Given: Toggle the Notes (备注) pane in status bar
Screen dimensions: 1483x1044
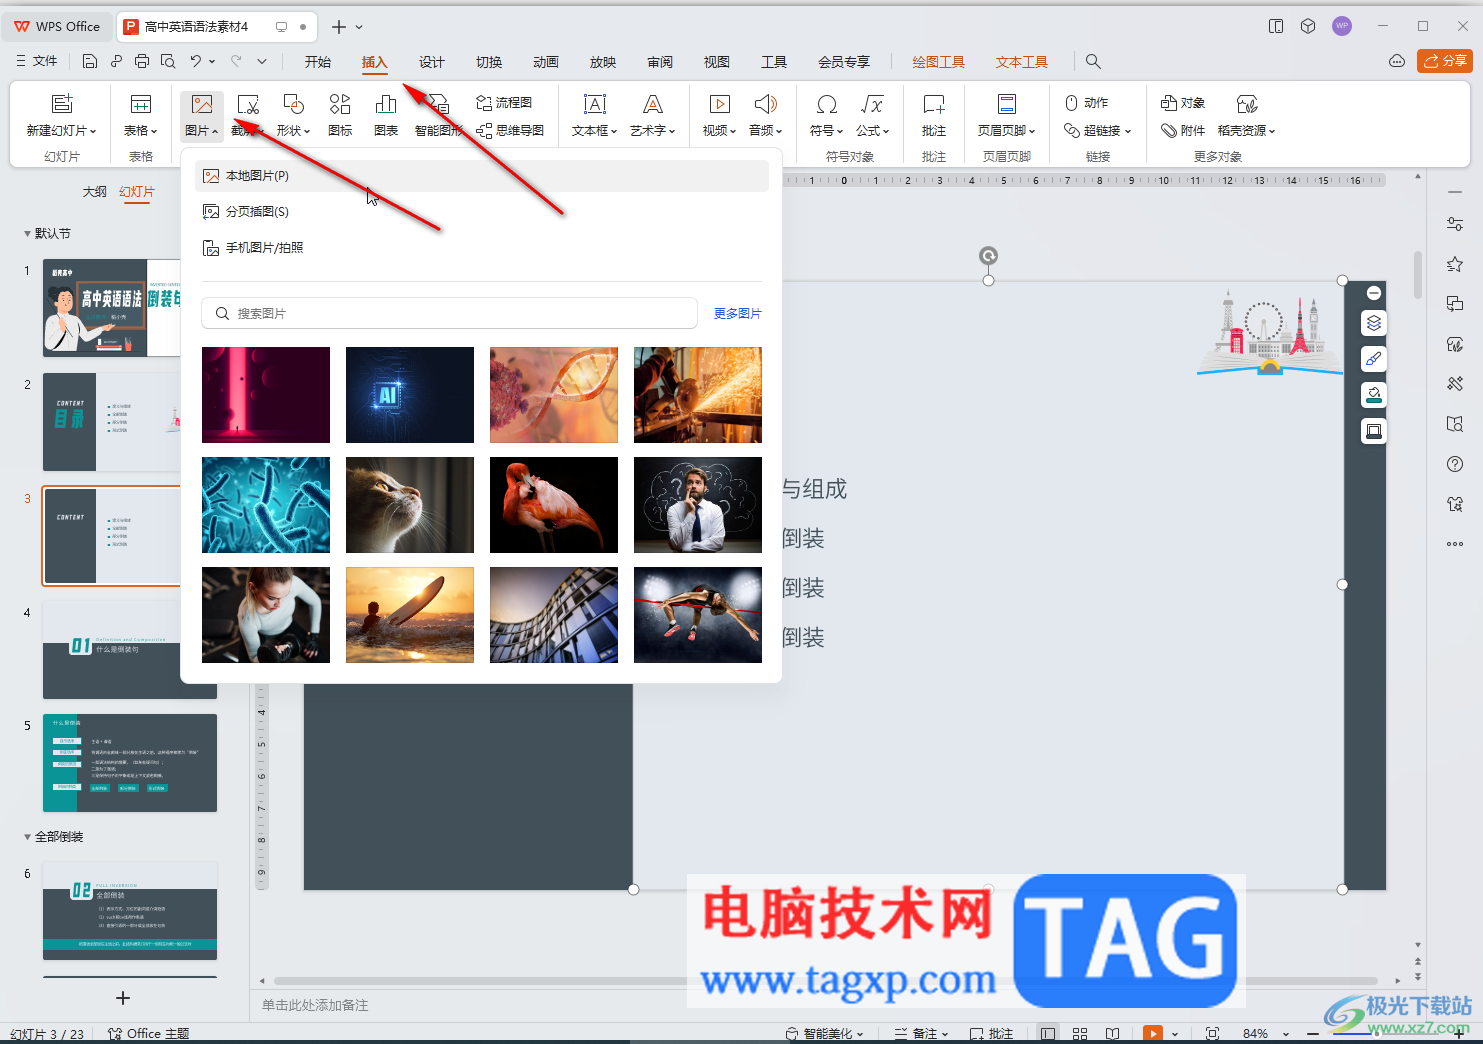Looking at the screenshot, I should point(921,1033).
